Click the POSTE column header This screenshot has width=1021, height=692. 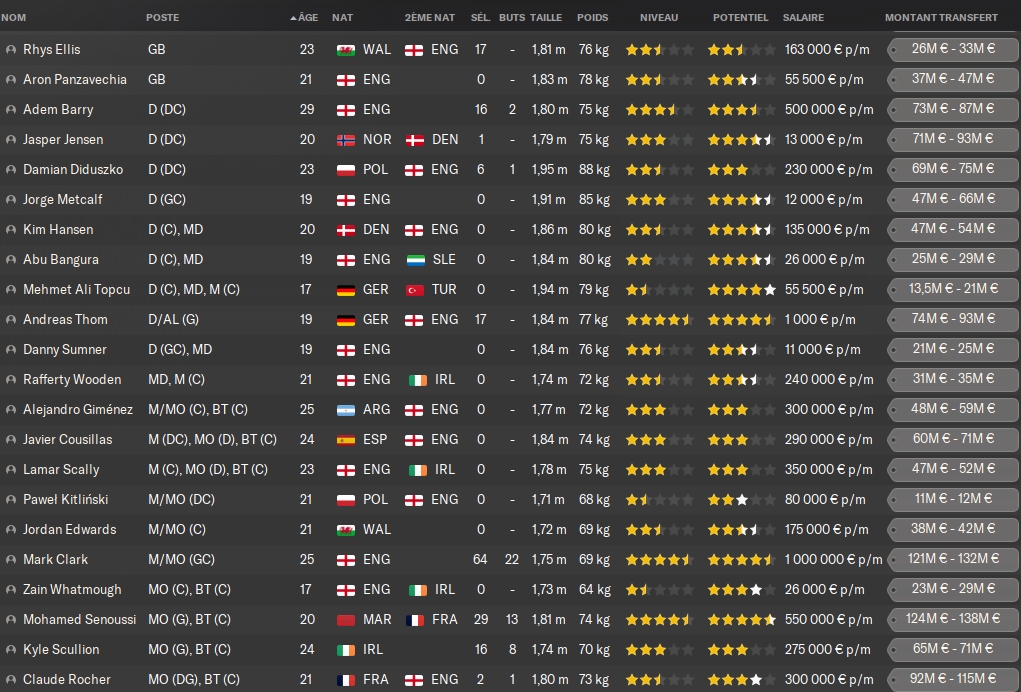tap(163, 17)
